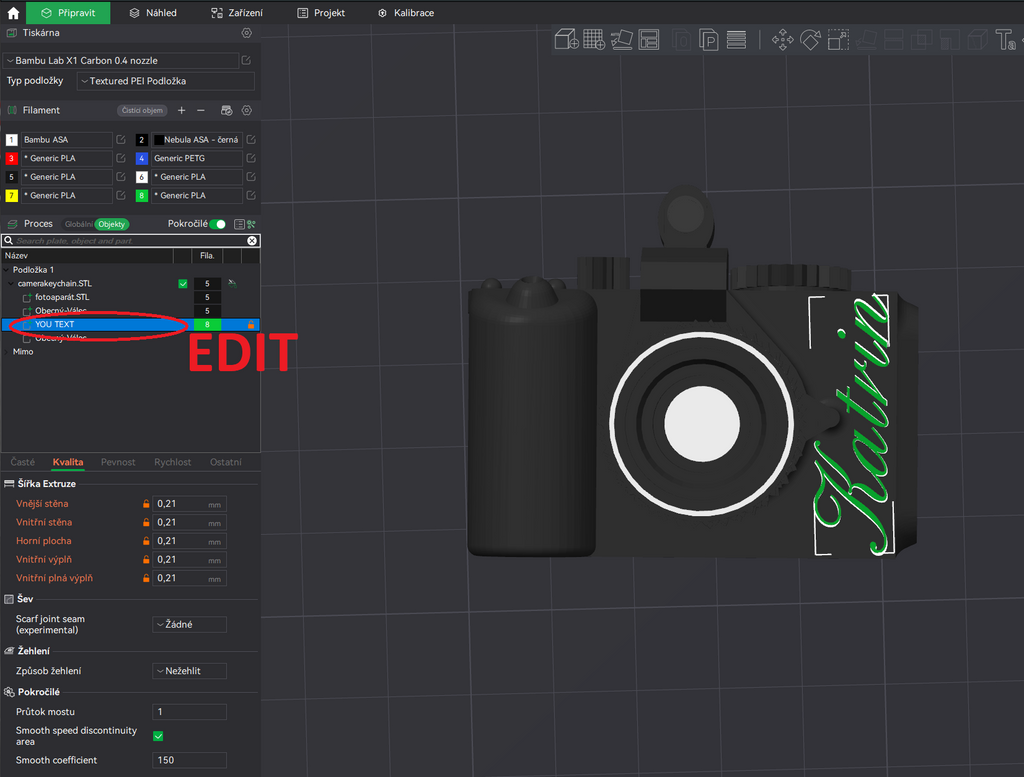Click the Auto orient icon
1024x777 pixels.
click(x=622, y=40)
